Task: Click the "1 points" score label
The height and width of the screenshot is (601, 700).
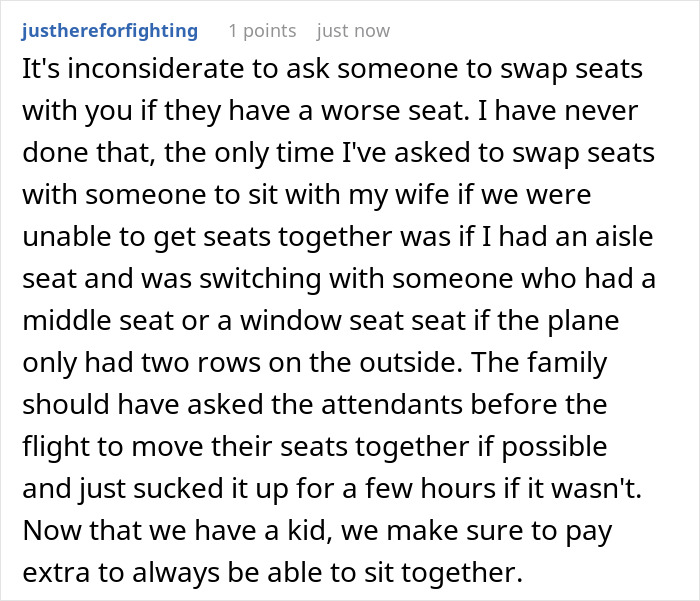Action: [x=262, y=31]
